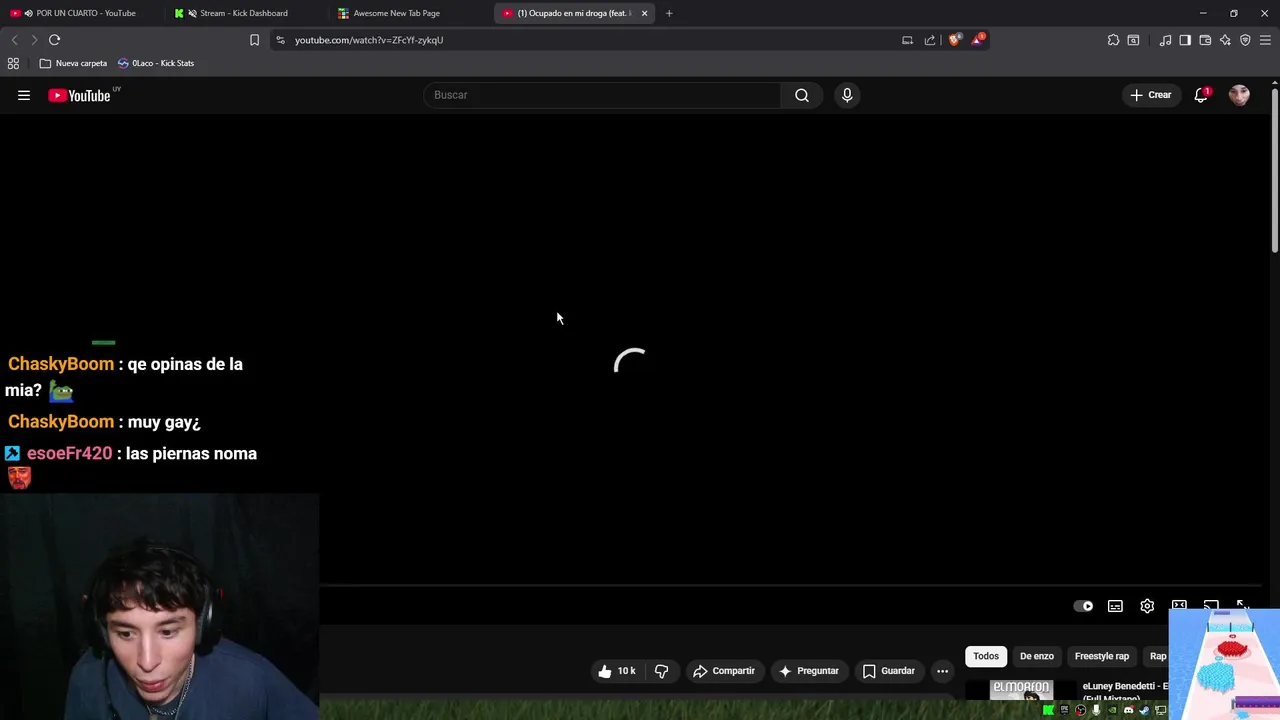Open Discord icon in system tray
This screenshot has width=1280, height=720.
(1129, 710)
